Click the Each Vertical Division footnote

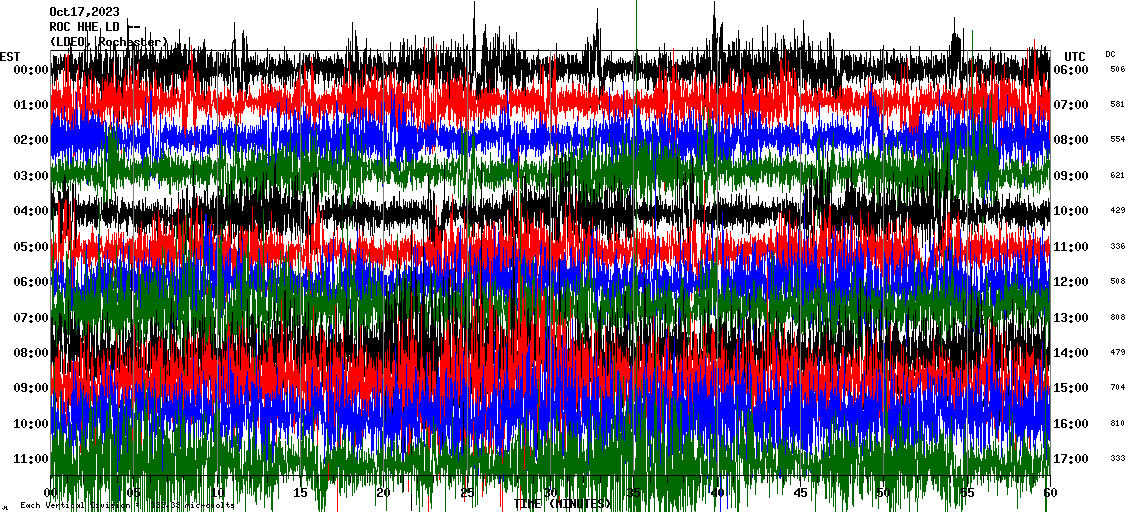(127, 505)
